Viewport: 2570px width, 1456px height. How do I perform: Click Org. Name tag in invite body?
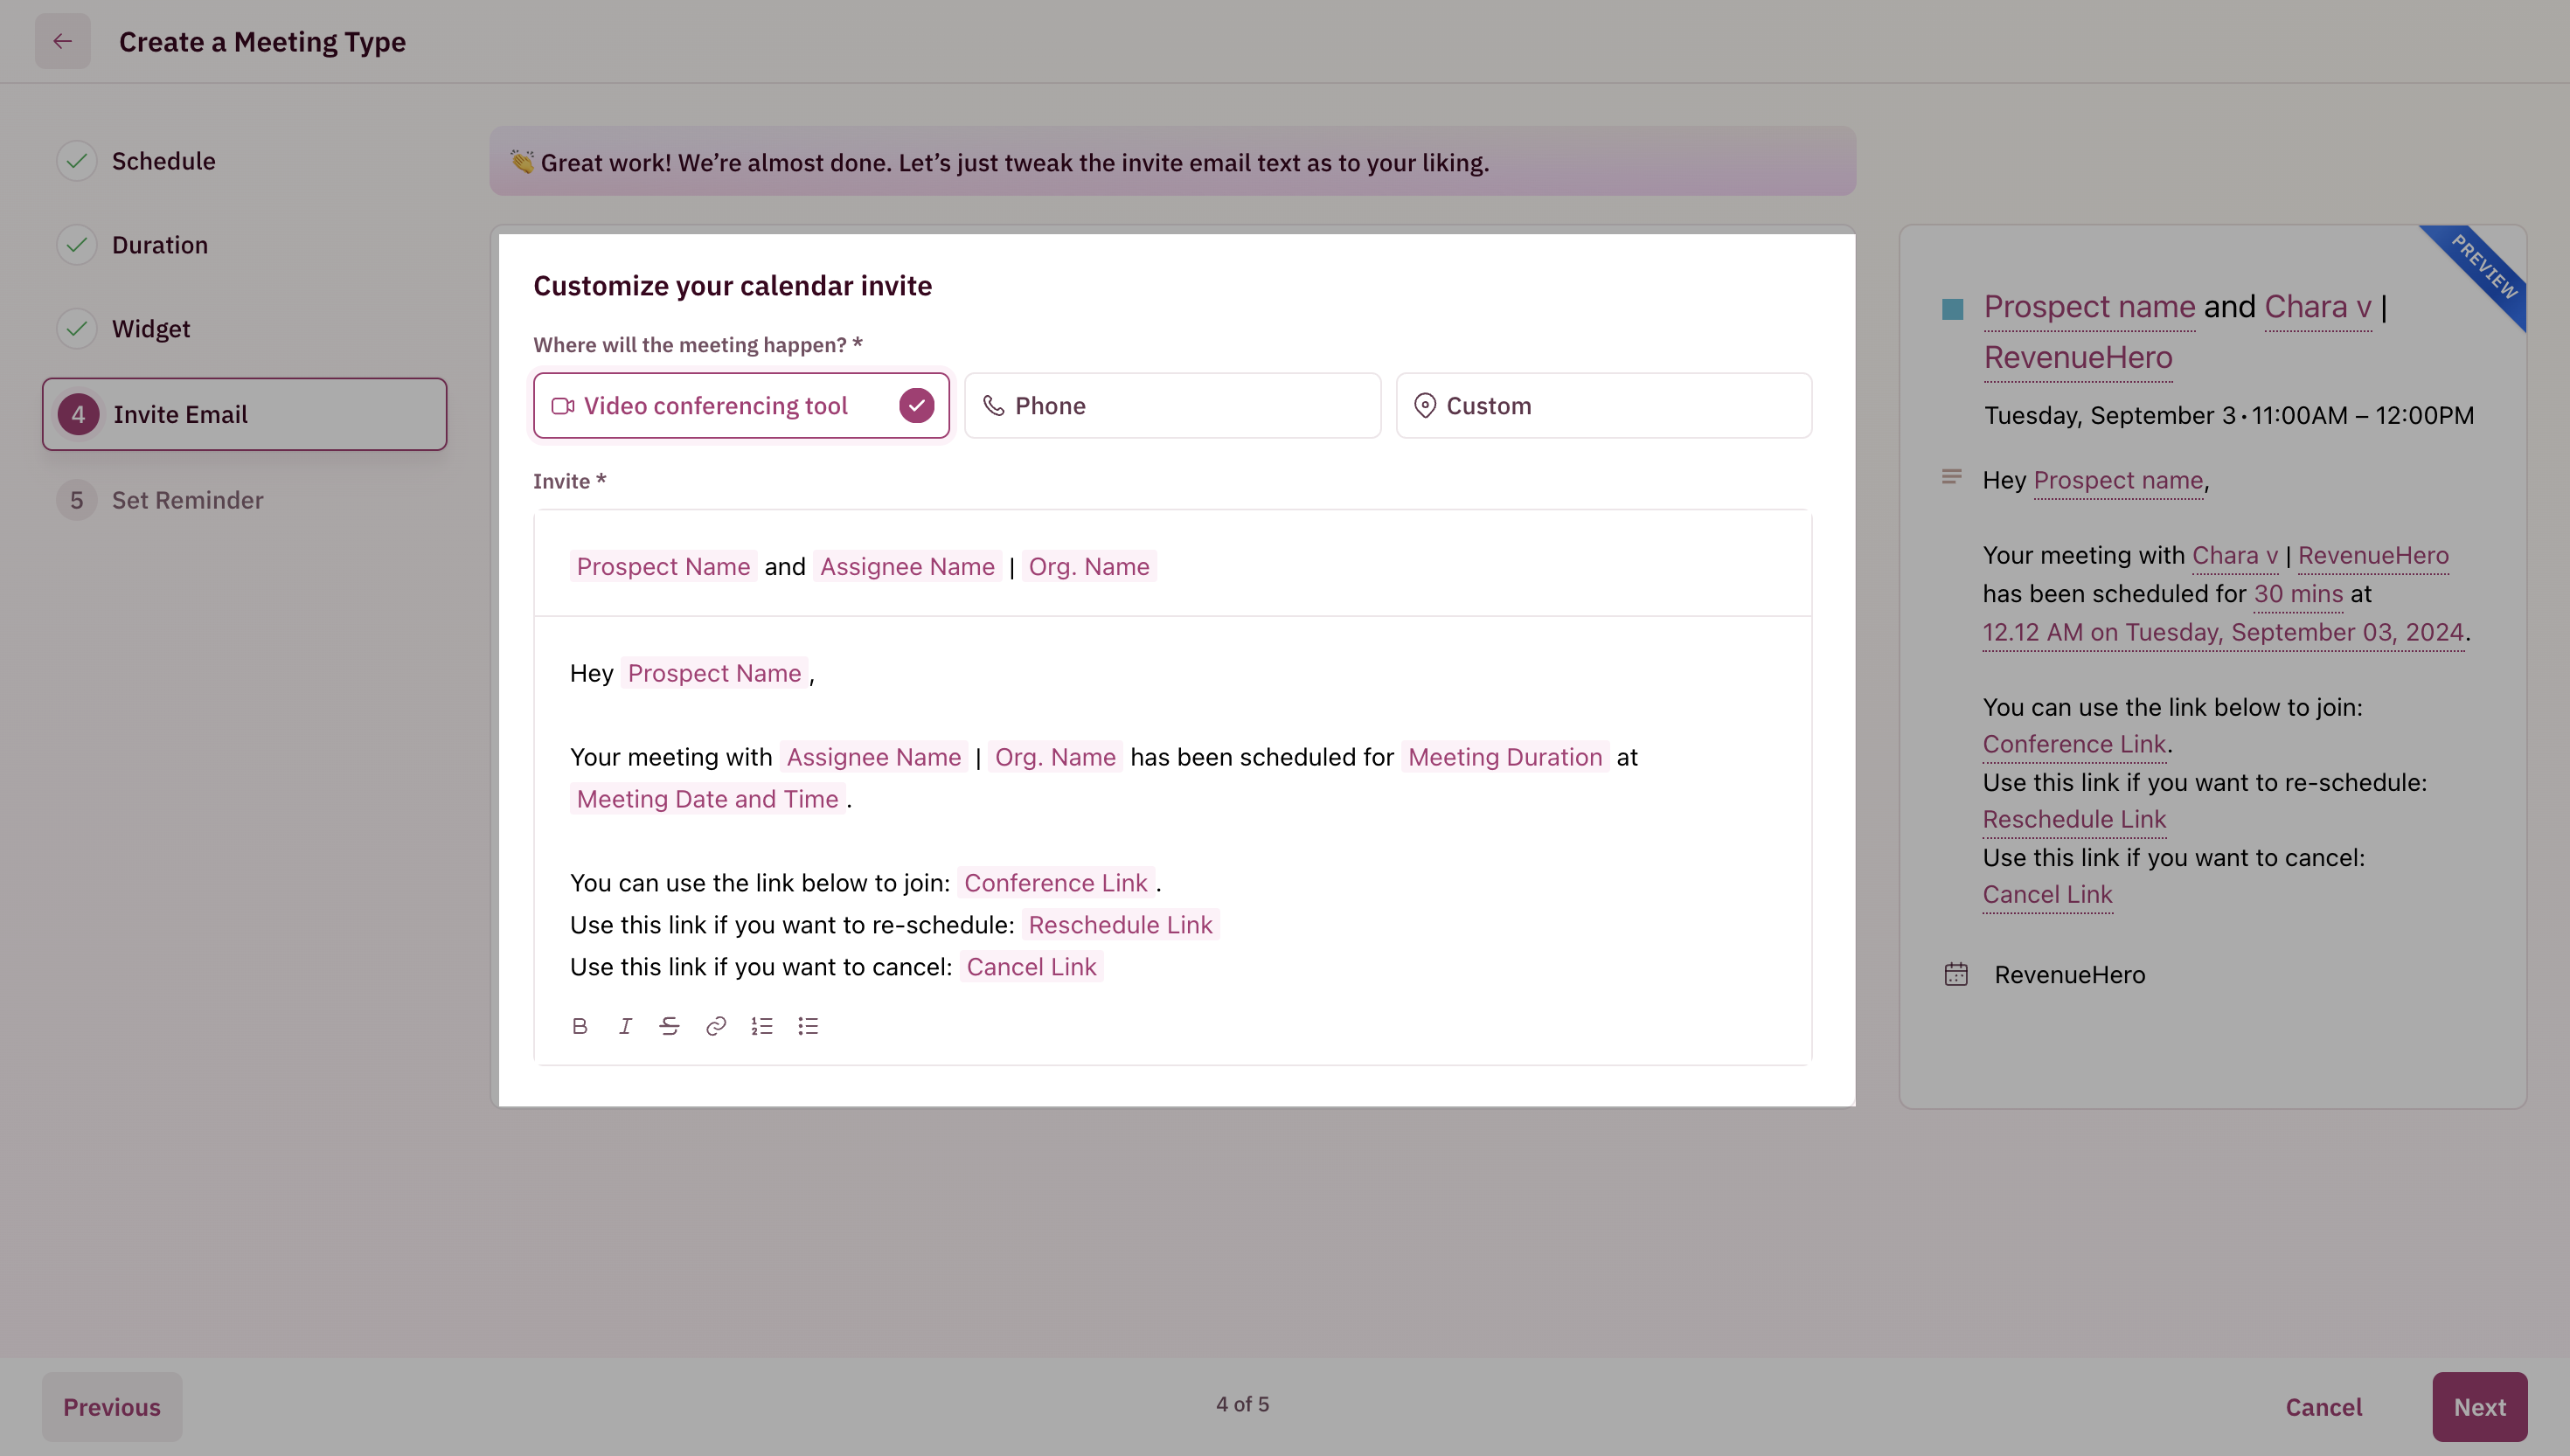[1055, 758]
